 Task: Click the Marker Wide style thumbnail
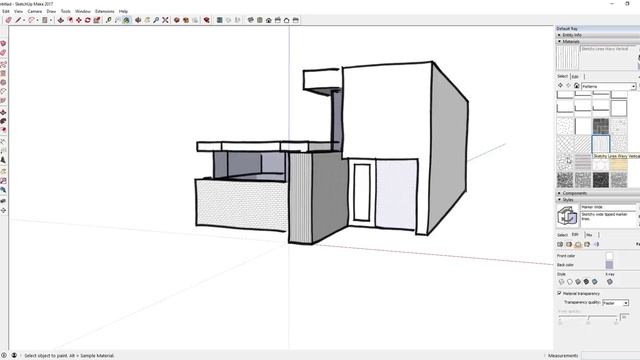coord(567,216)
